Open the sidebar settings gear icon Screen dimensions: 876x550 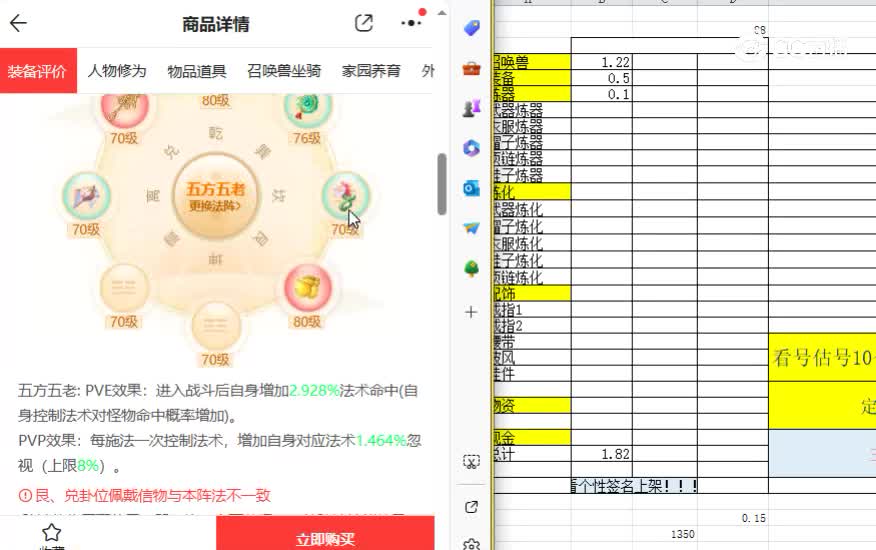pyautogui.click(x=472, y=544)
